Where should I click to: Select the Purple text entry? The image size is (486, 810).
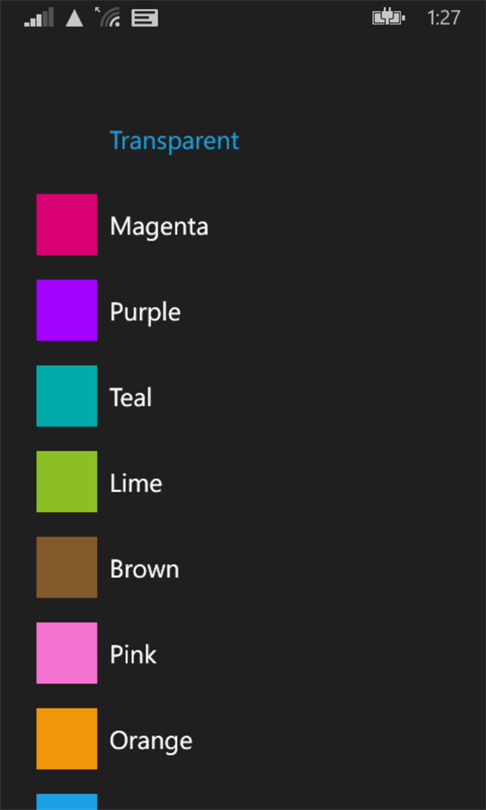point(145,313)
